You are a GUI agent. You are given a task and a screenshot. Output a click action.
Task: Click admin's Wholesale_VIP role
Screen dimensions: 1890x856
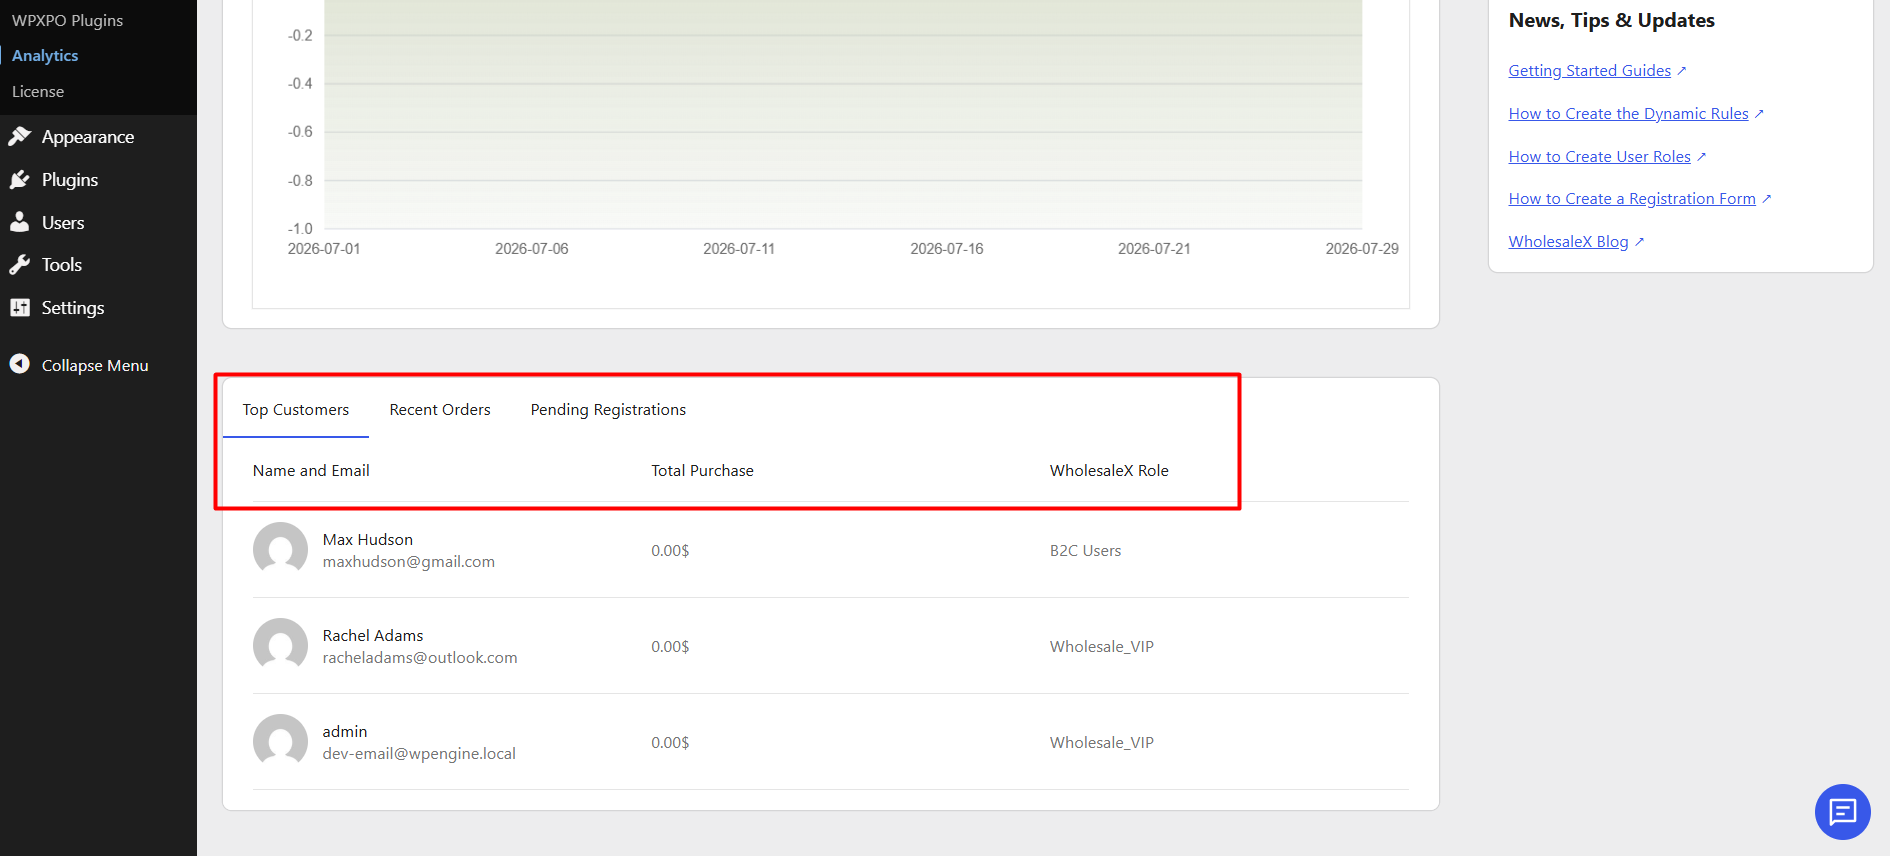point(1102,742)
